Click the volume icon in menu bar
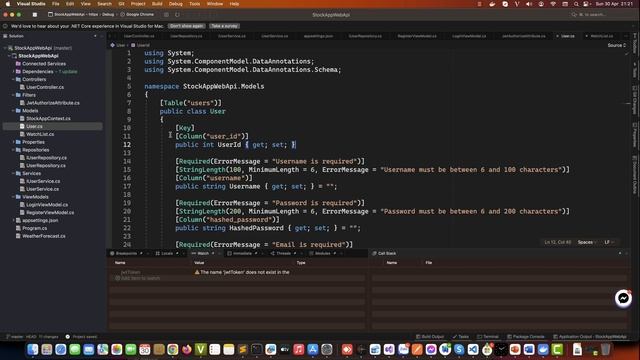 tap(529, 4)
